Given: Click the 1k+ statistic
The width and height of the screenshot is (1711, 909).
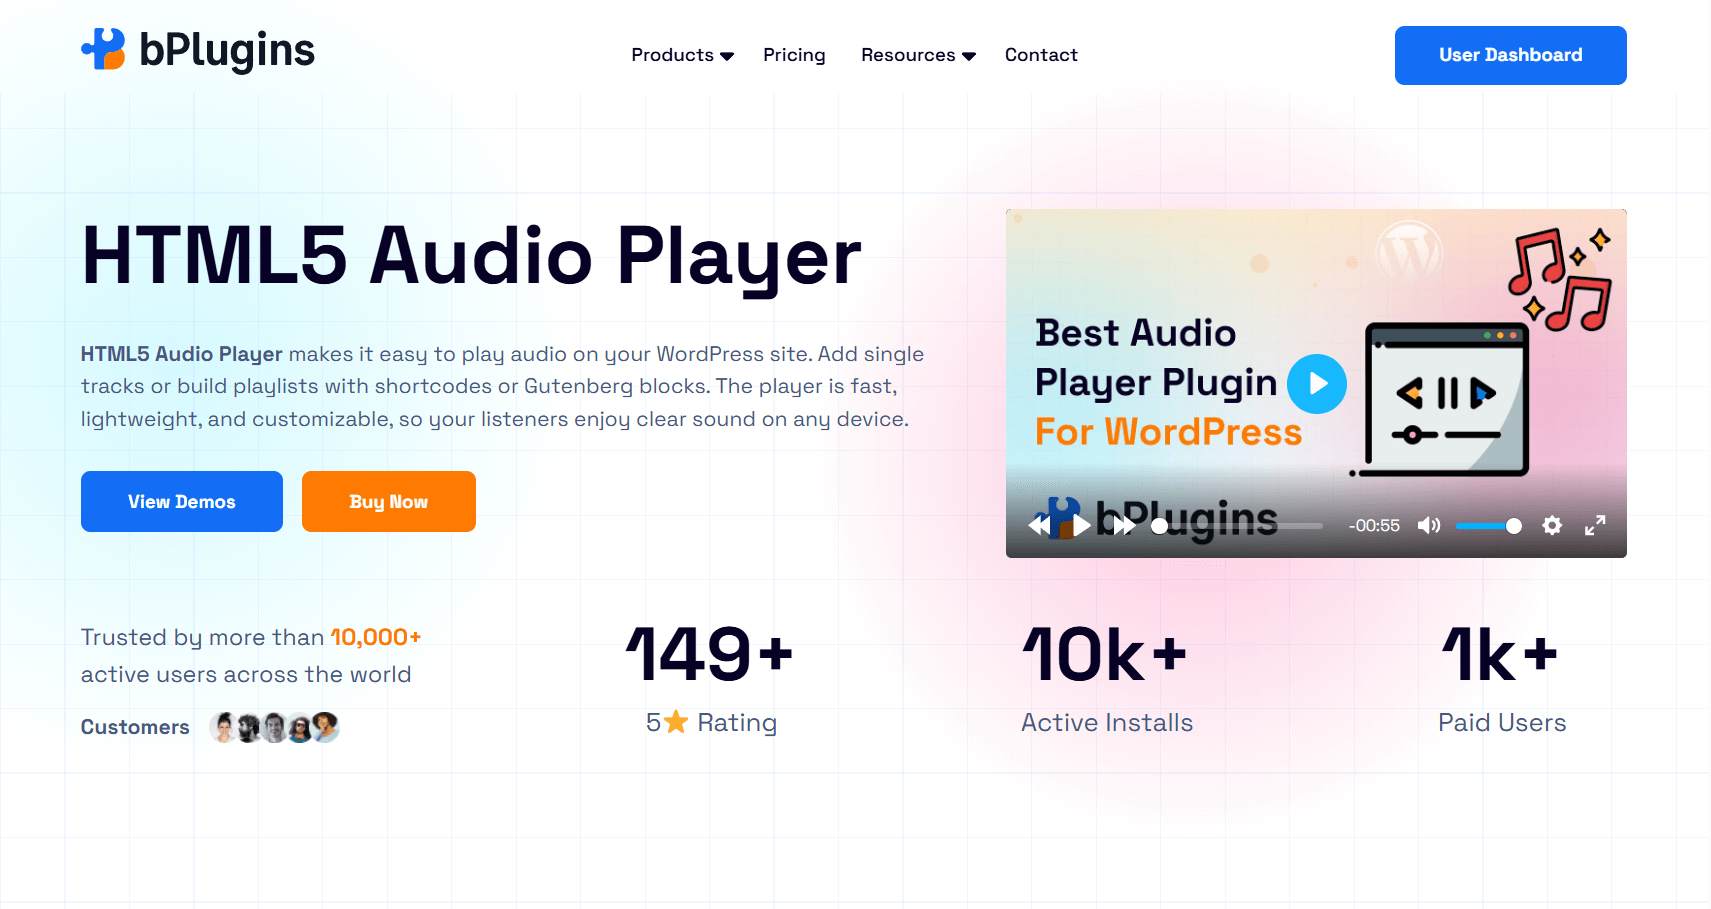Looking at the screenshot, I should [1500, 655].
